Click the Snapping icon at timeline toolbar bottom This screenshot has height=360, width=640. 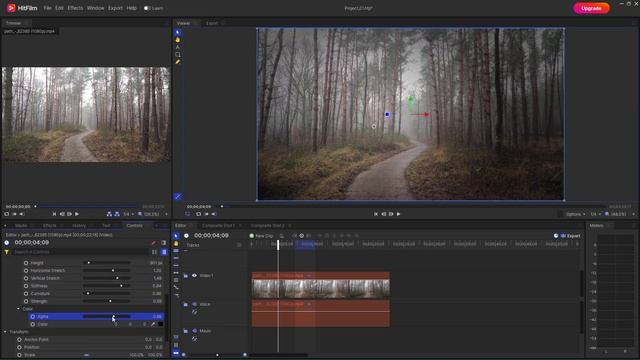[x=176, y=353]
